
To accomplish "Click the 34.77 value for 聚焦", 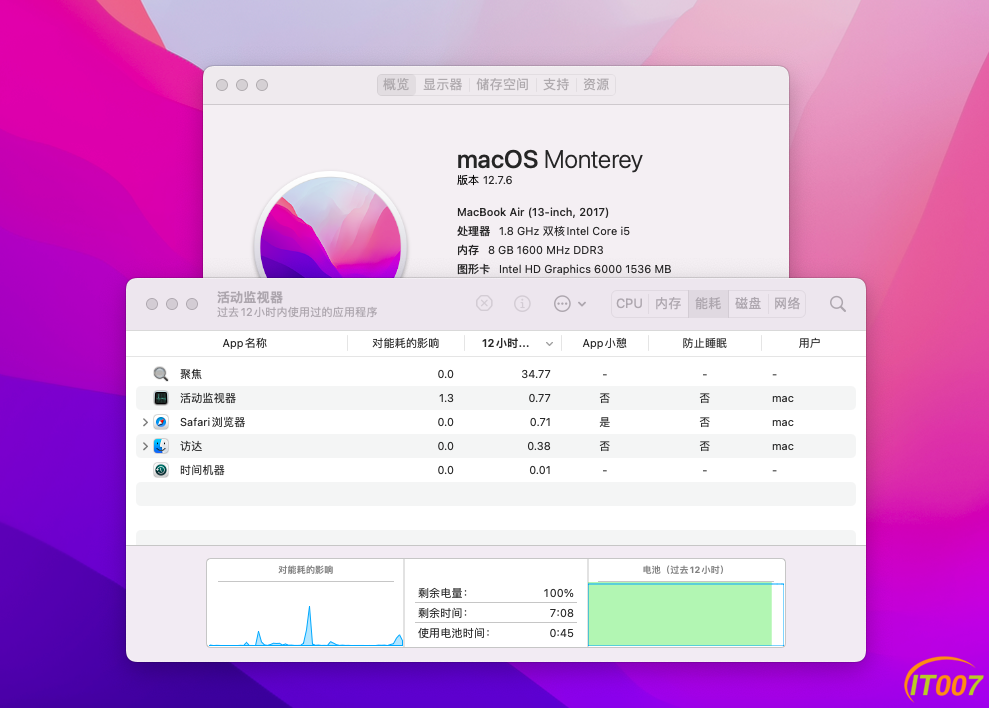I will [536, 374].
